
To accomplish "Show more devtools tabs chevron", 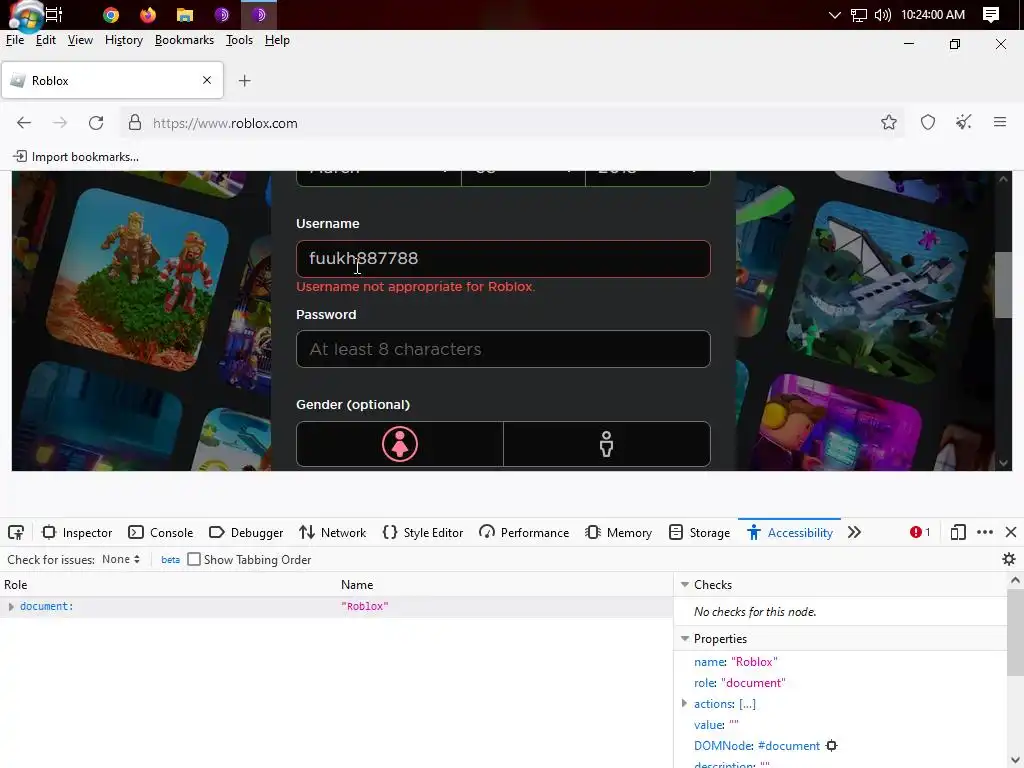I will [x=854, y=532].
